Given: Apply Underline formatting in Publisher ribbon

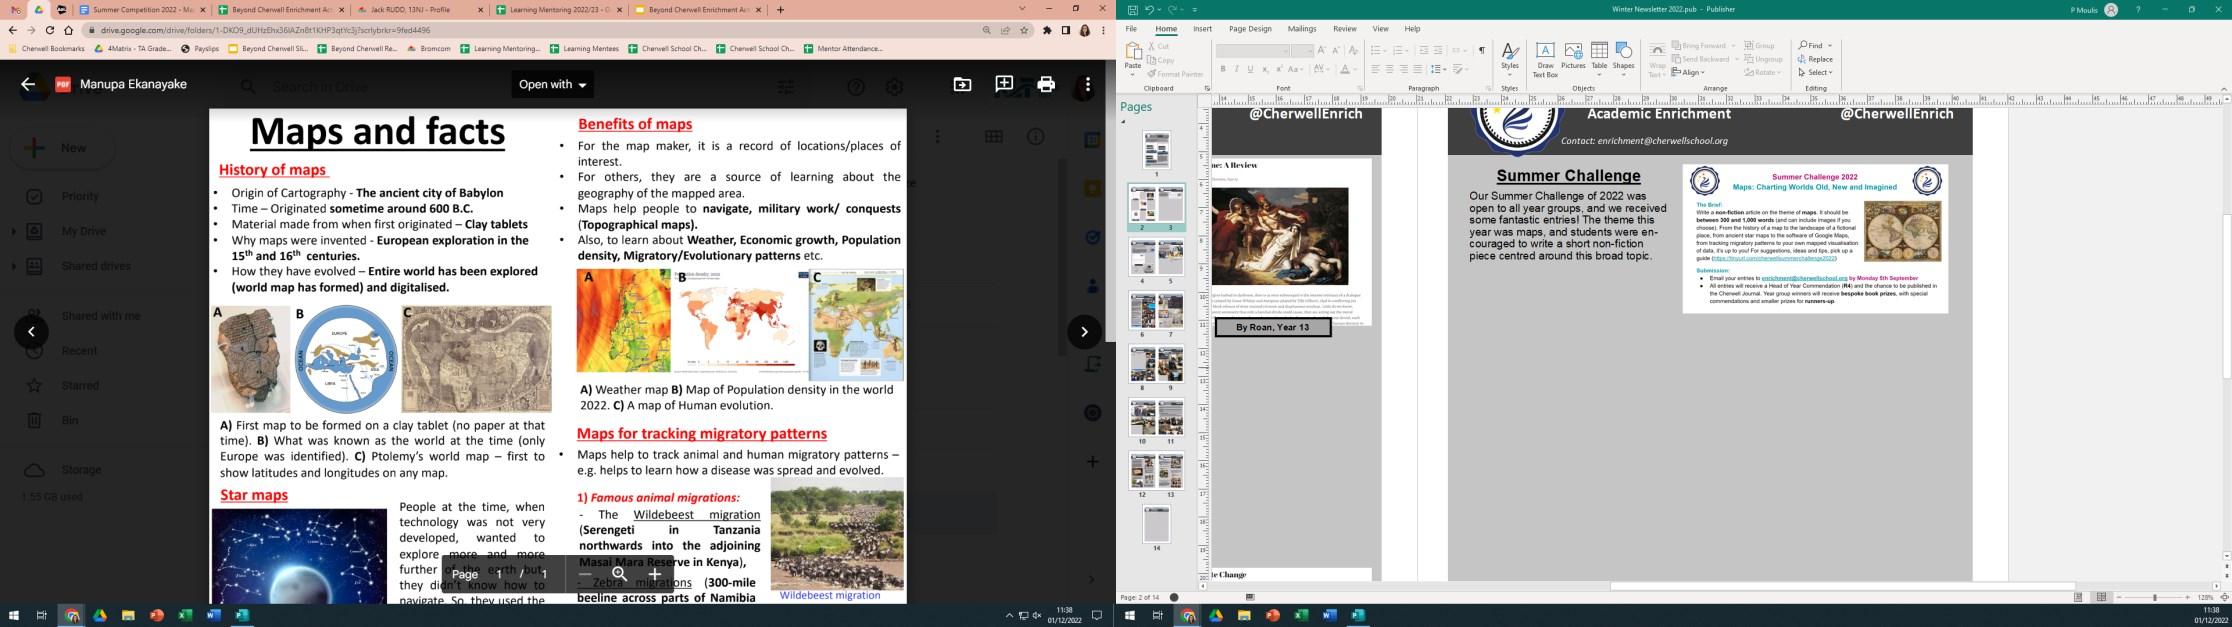Looking at the screenshot, I should tap(1250, 69).
